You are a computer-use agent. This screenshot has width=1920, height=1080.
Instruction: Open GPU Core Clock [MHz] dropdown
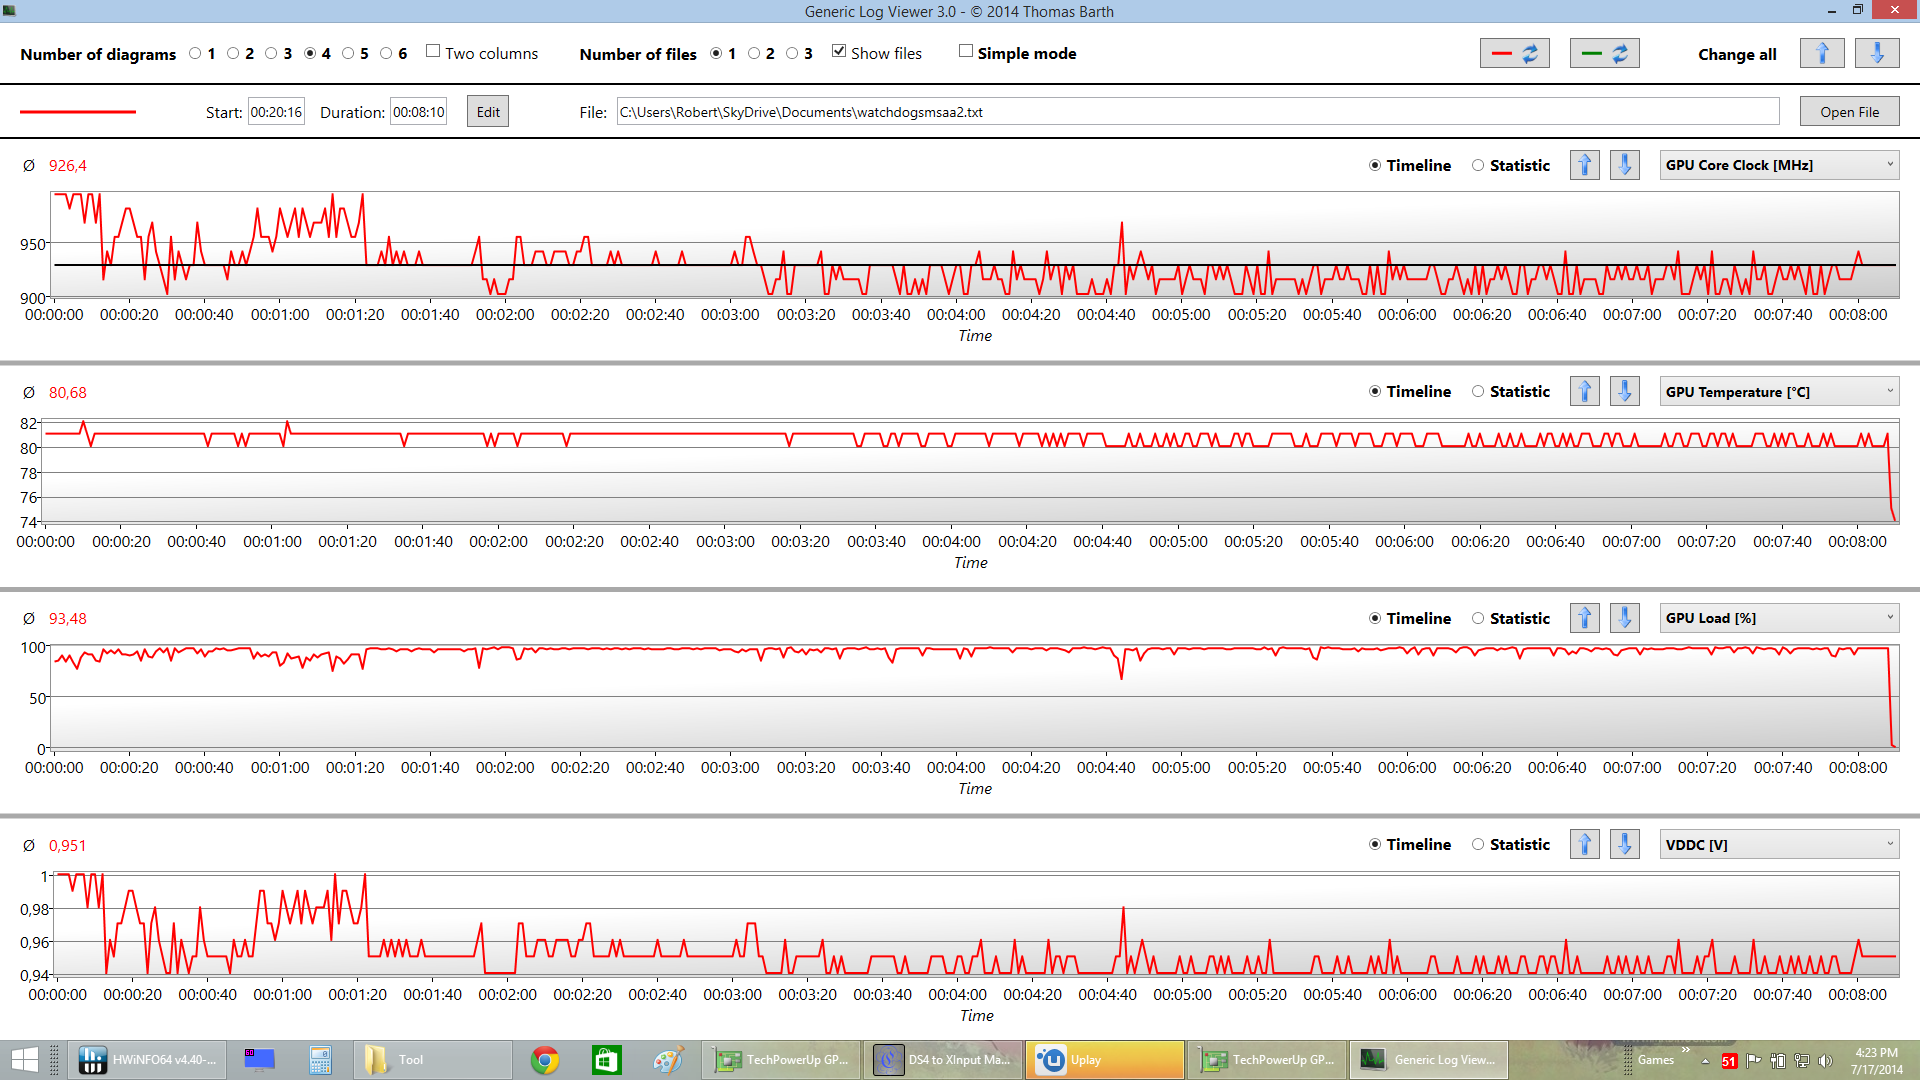click(x=1779, y=165)
